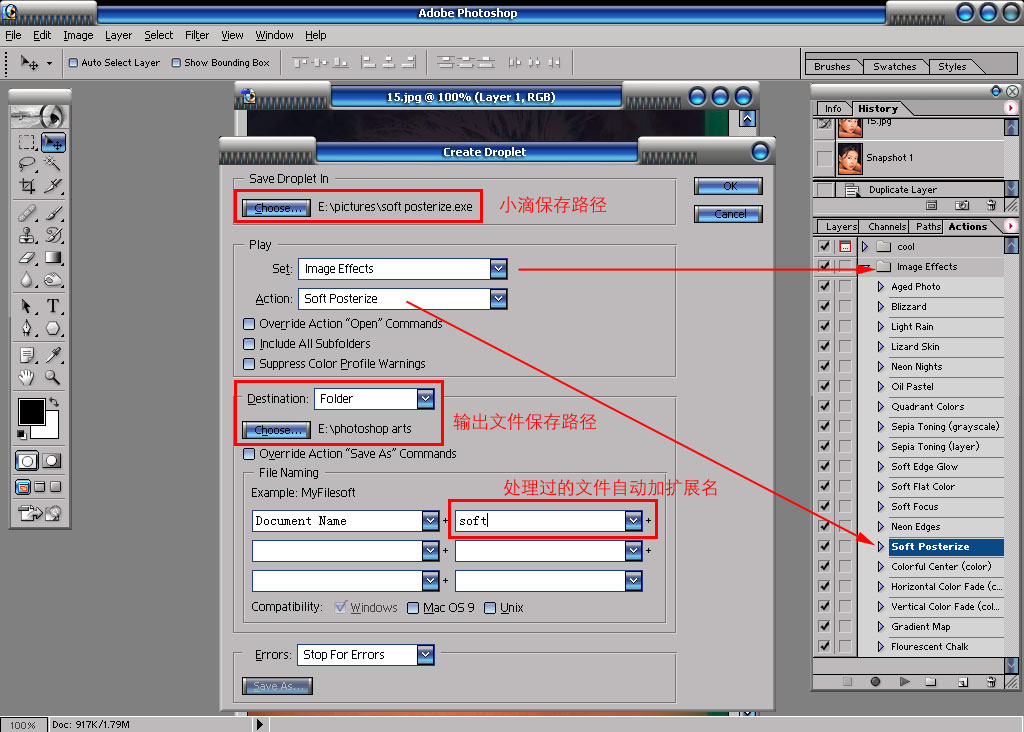Switch to the Layers tab

840,227
